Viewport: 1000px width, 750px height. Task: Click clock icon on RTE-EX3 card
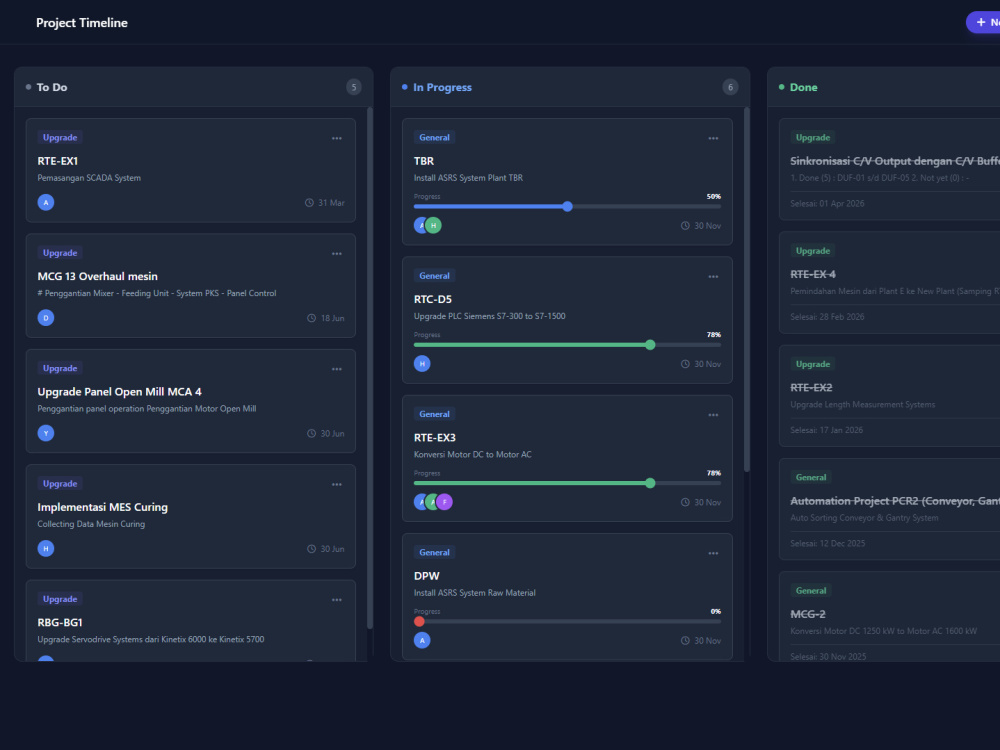(x=685, y=503)
